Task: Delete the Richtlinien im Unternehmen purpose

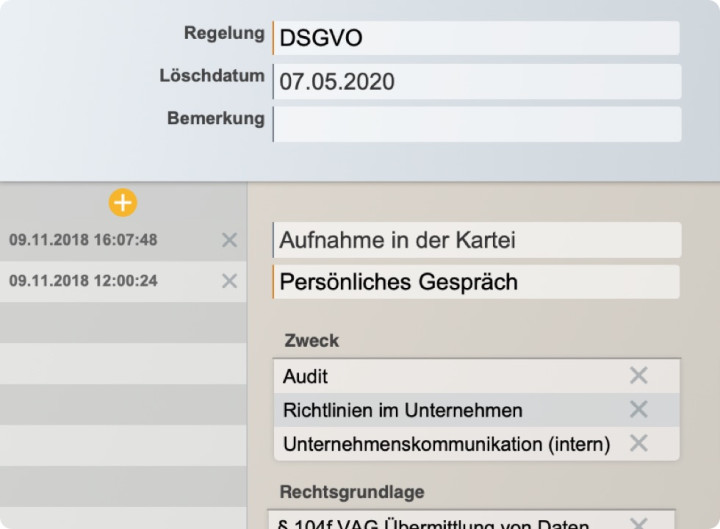Action: (638, 409)
